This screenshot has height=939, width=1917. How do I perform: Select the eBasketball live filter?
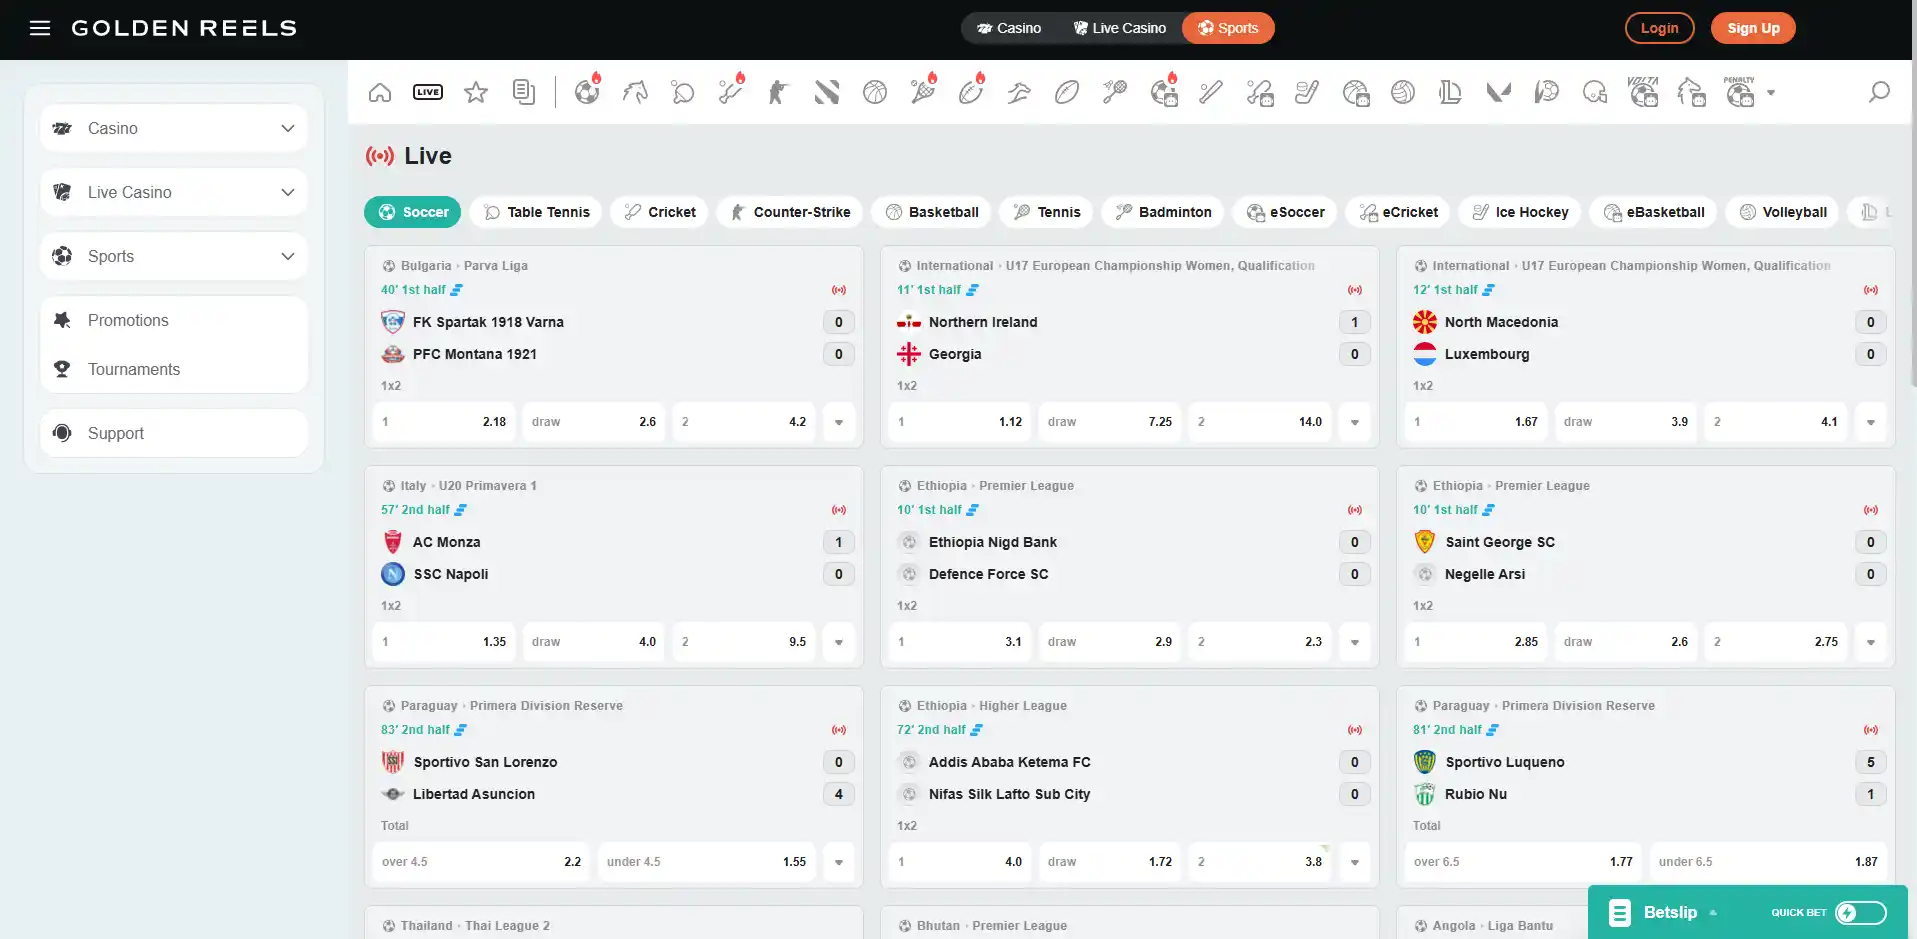click(x=1653, y=212)
